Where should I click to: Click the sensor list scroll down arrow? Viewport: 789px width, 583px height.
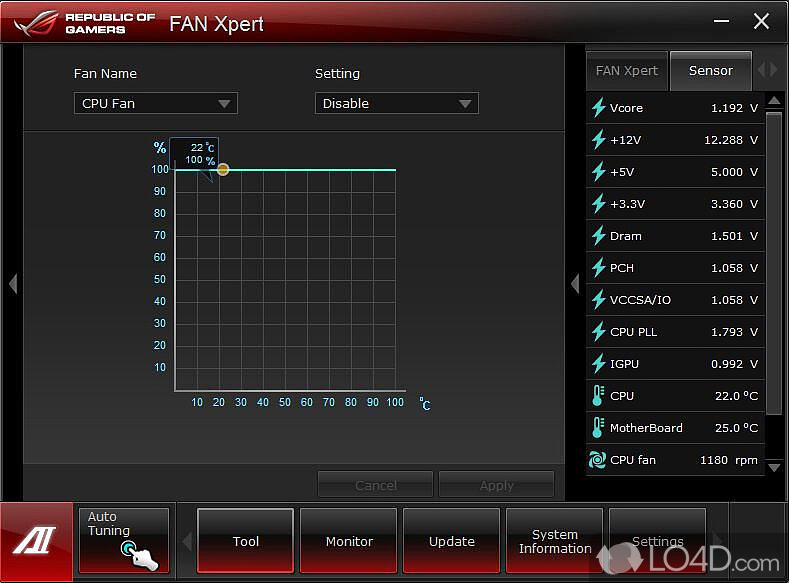pyautogui.click(x=774, y=468)
